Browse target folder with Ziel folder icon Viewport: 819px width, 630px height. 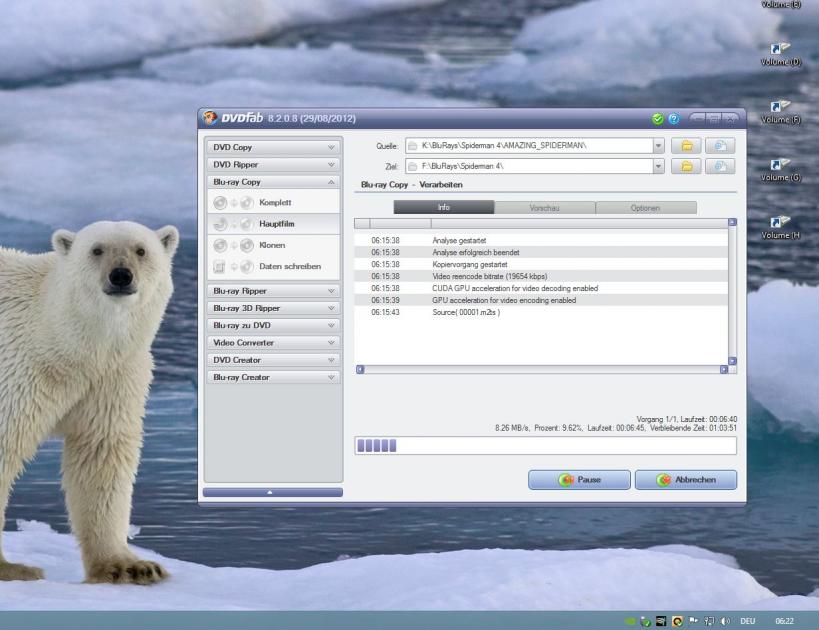pos(686,166)
